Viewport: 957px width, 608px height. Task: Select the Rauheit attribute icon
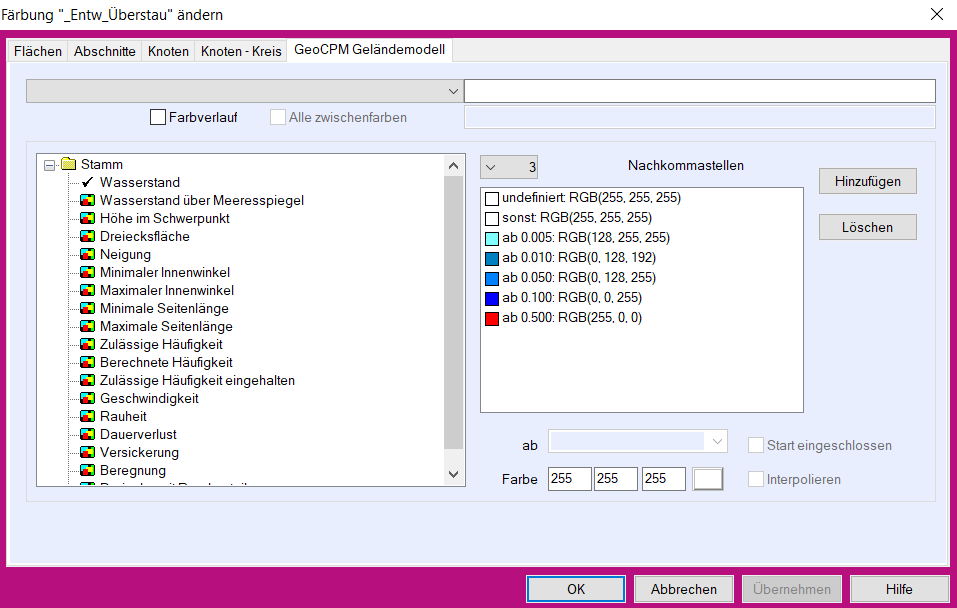88,417
